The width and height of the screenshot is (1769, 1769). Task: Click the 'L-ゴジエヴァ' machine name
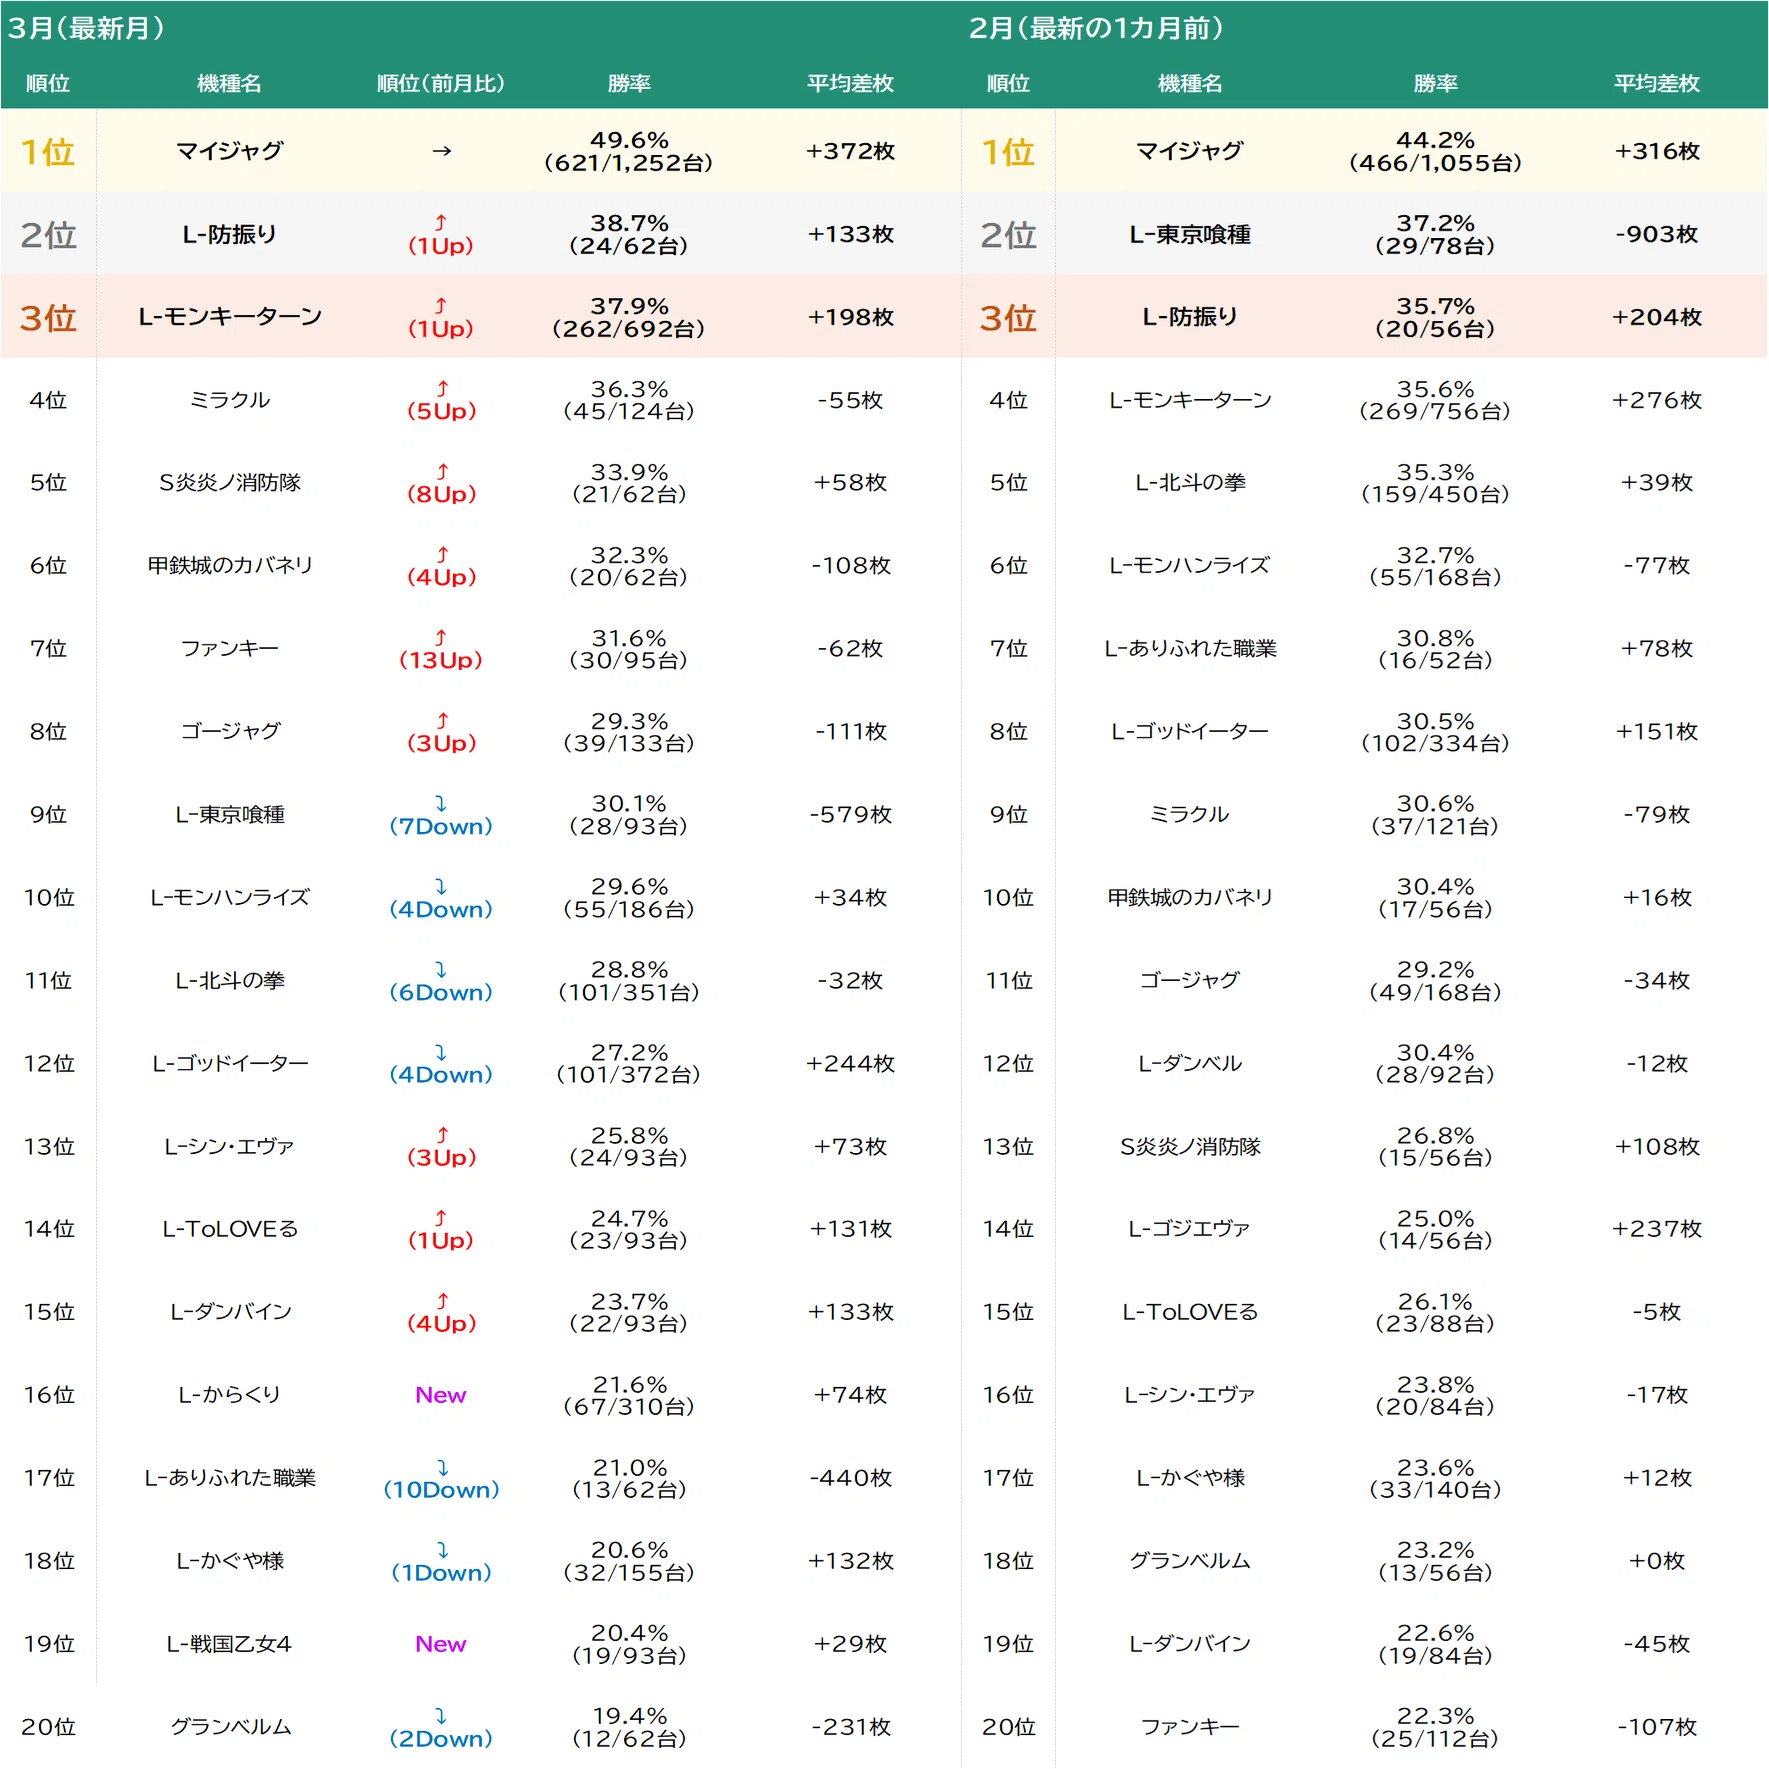click(1190, 1229)
